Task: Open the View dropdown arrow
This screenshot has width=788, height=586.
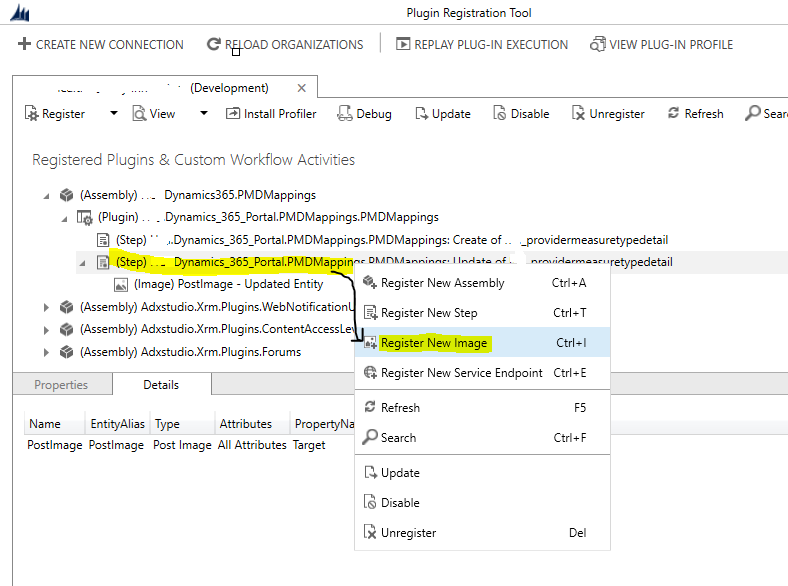Action: point(204,114)
